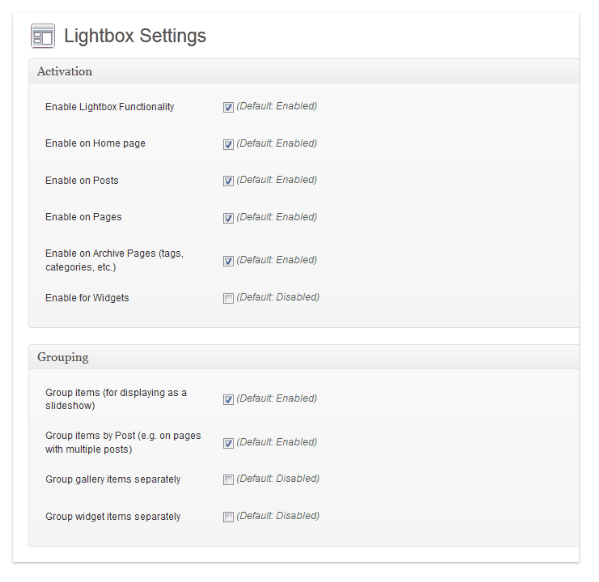The height and width of the screenshot is (582, 599).
Task: Check Group gallery items separately
Action: [x=228, y=480]
